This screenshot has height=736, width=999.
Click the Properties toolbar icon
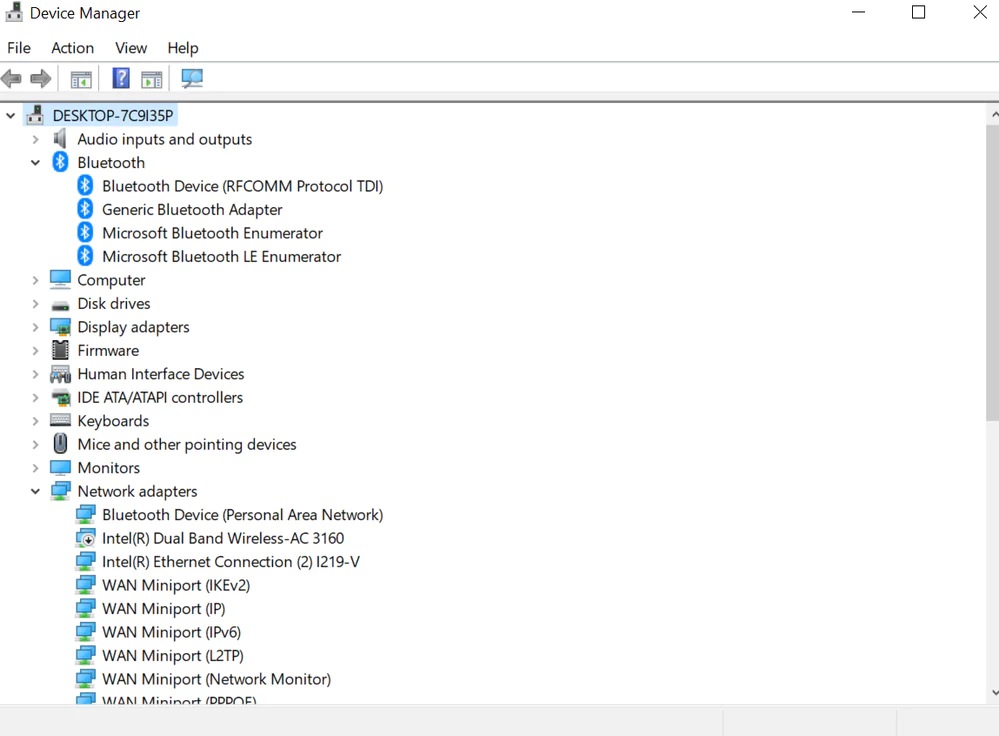(x=81, y=78)
